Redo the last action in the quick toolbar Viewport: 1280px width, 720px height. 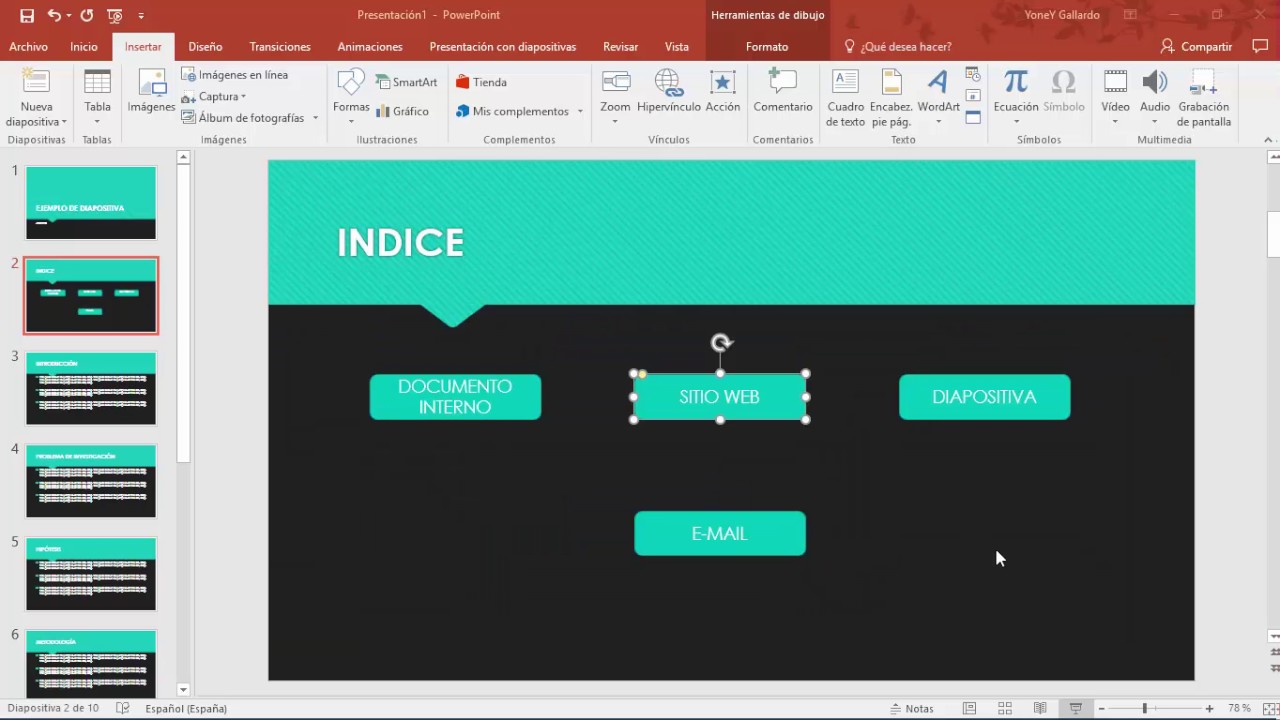click(86, 15)
